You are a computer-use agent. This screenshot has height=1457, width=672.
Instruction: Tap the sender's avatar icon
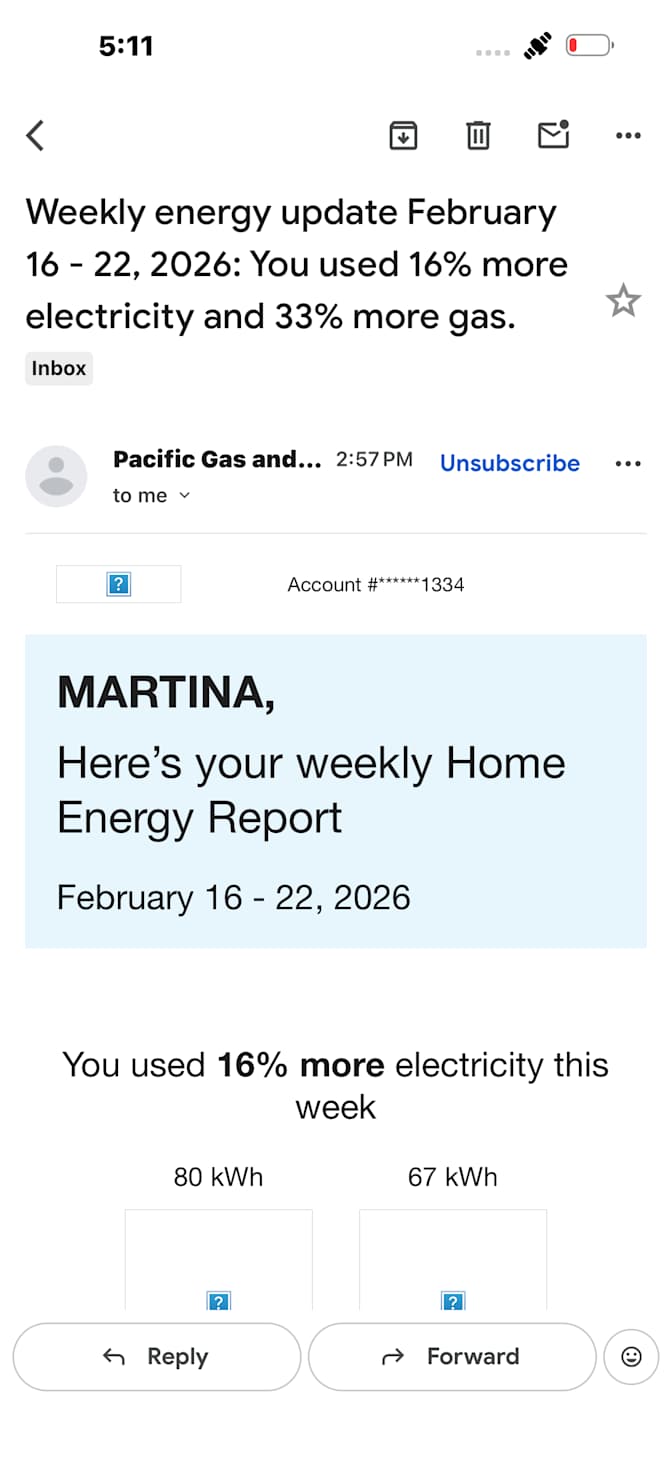(56, 476)
